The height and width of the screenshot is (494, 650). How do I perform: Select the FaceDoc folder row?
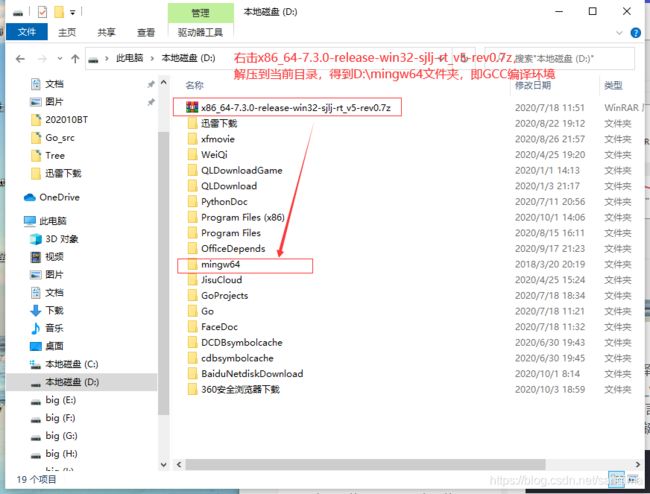pos(408,327)
